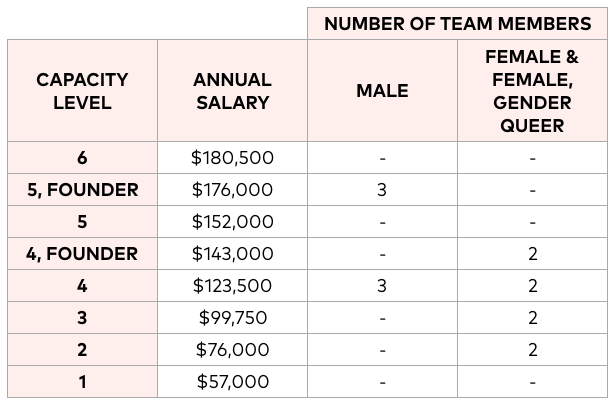Select female count 2 in $143,000 row

pyautogui.click(x=533, y=254)
